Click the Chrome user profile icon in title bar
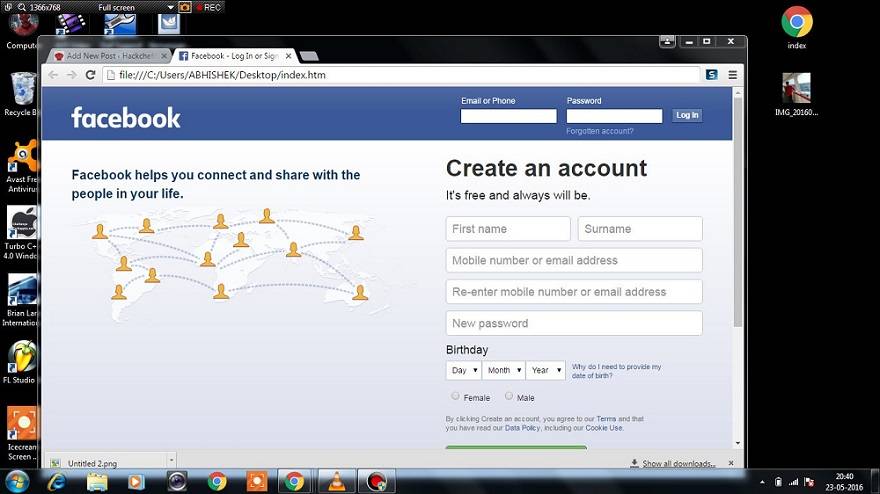This screenshot has height=494, width=880. pos(667,41)
